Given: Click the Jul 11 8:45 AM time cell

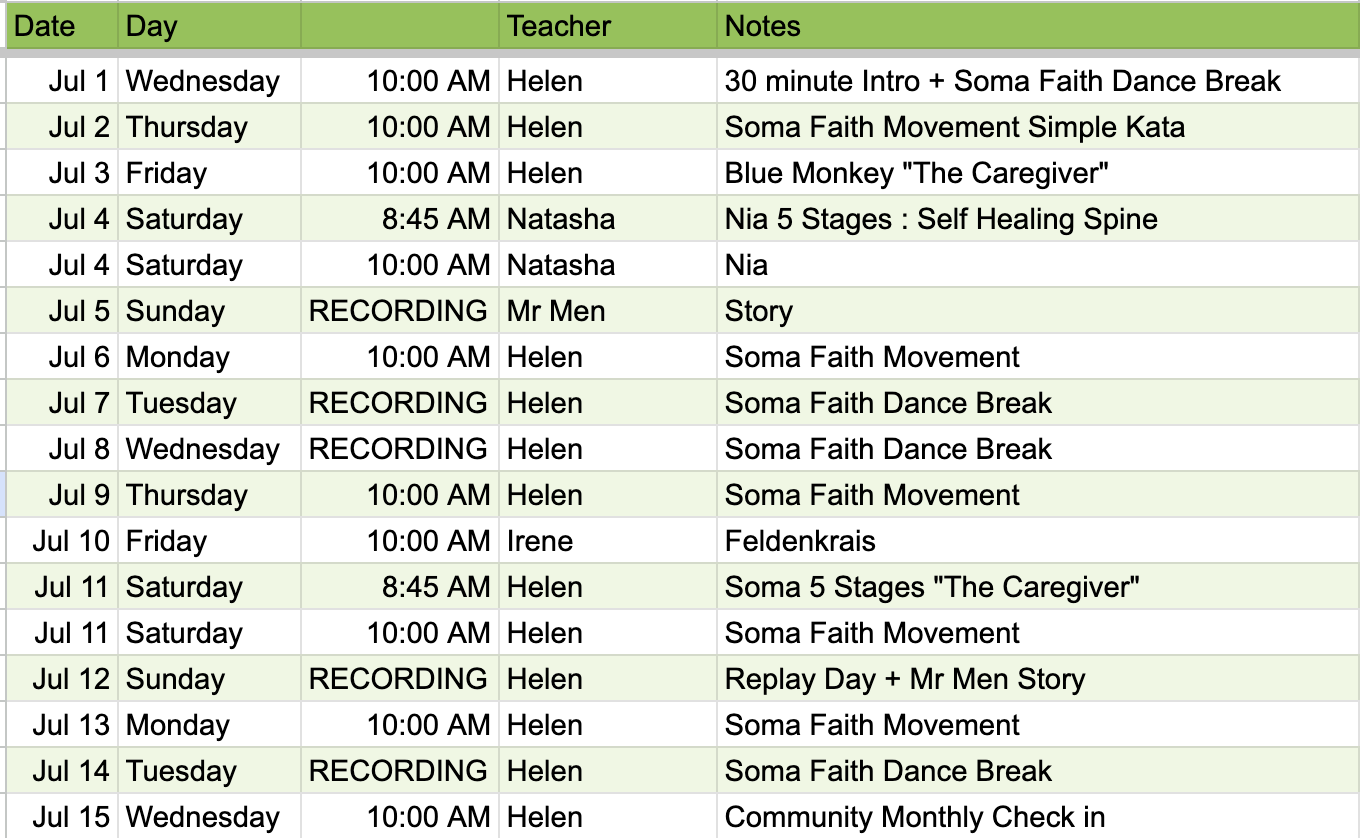Looking at the screenshot, I should point(400,587).
